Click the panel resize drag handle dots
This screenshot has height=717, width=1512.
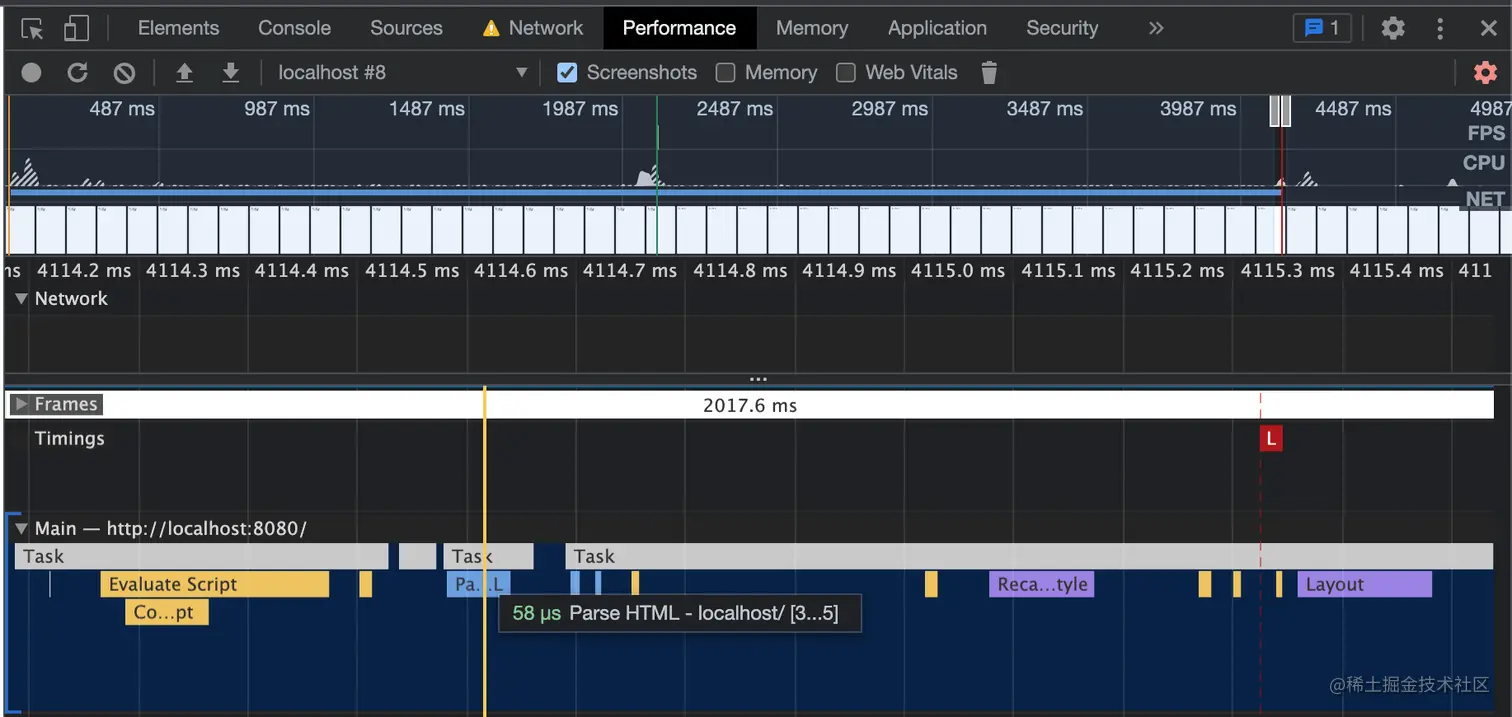(758, 380)
